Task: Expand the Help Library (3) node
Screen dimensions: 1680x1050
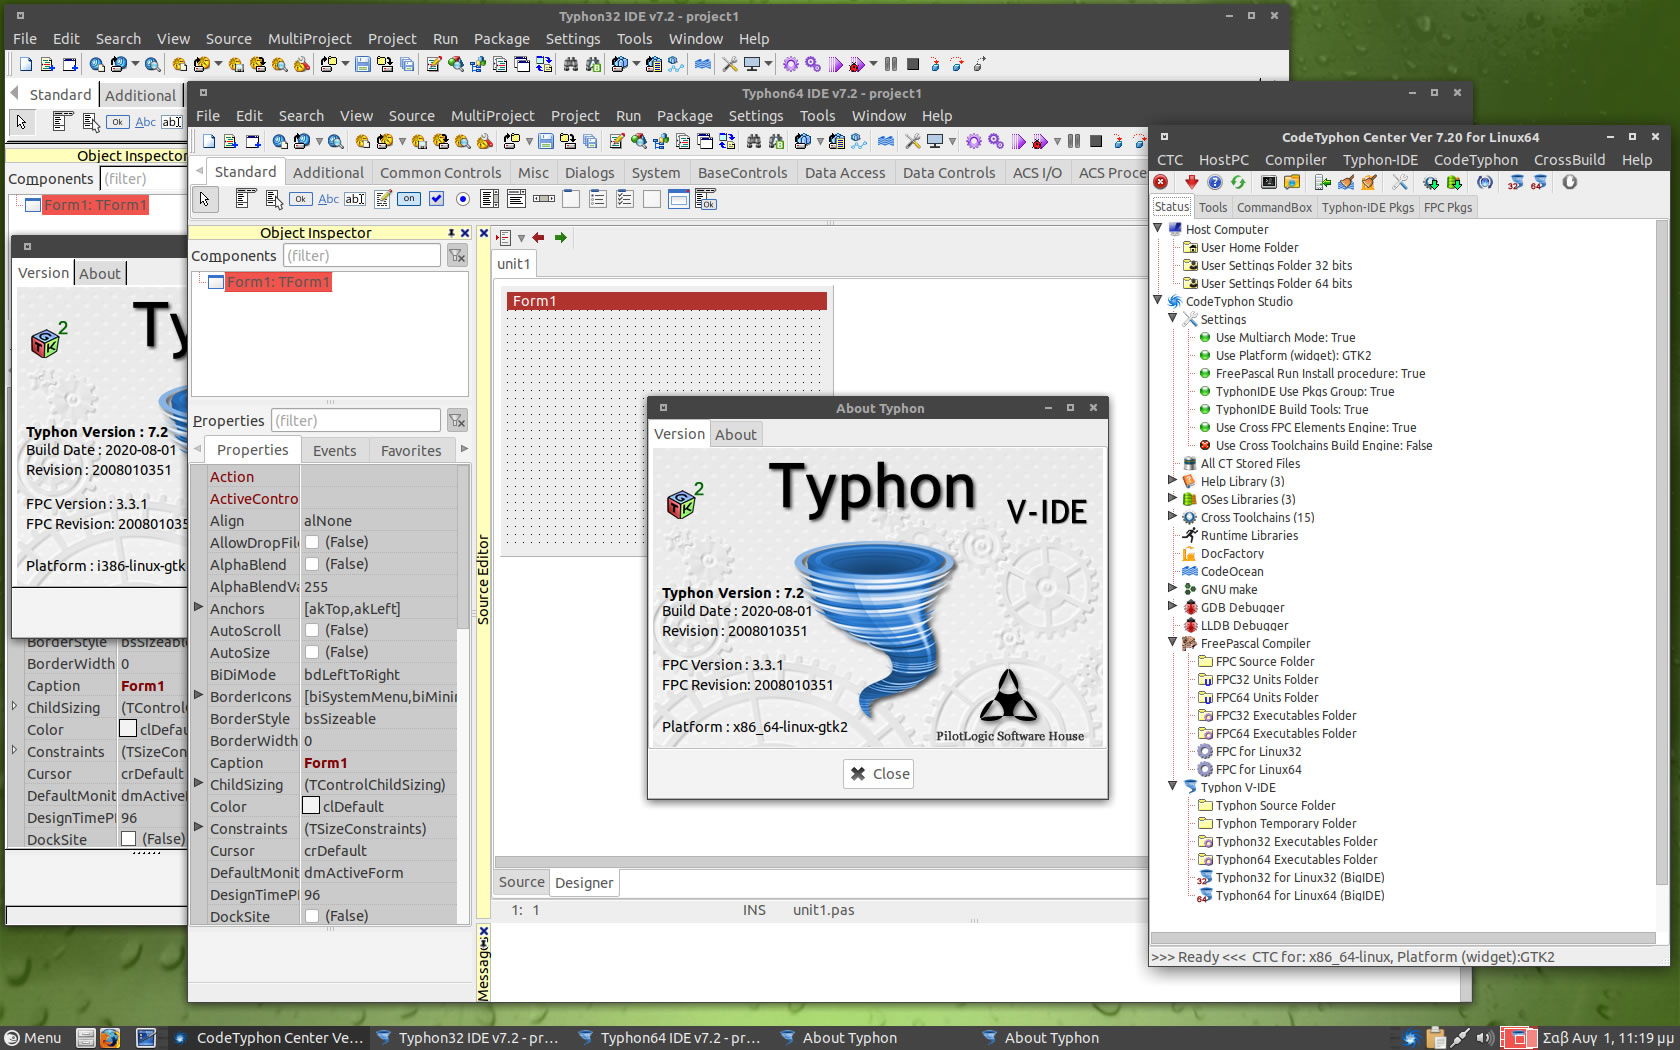Action: pos(1173,480)
